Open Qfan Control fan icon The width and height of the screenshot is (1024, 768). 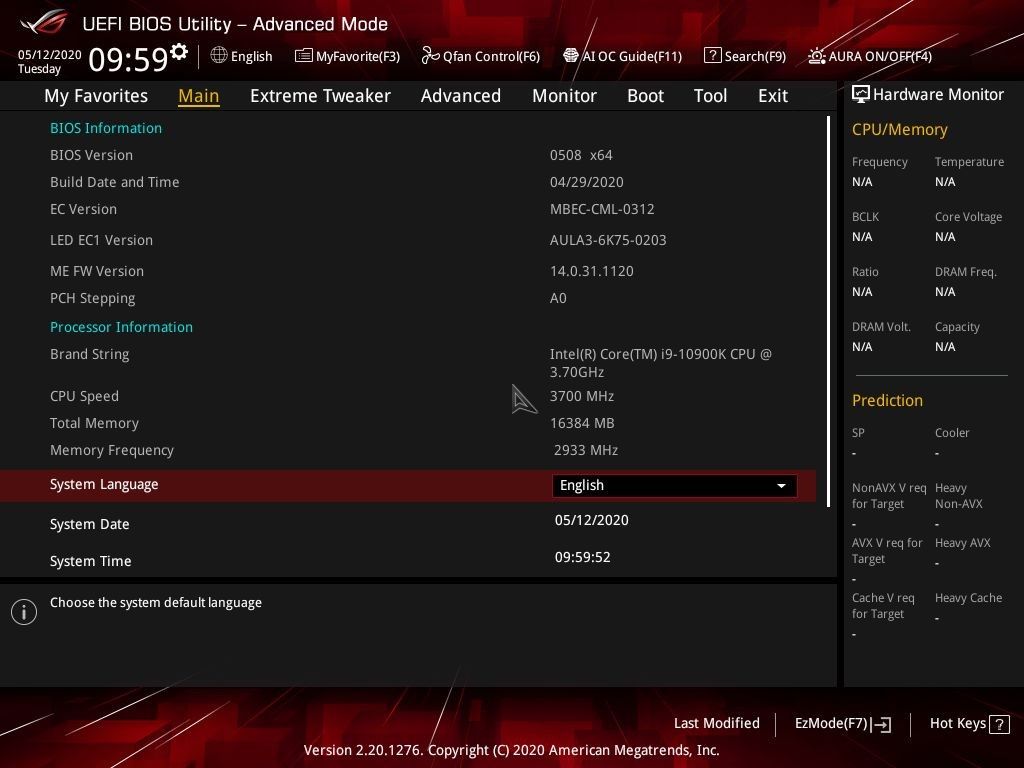tap(430, 56)
